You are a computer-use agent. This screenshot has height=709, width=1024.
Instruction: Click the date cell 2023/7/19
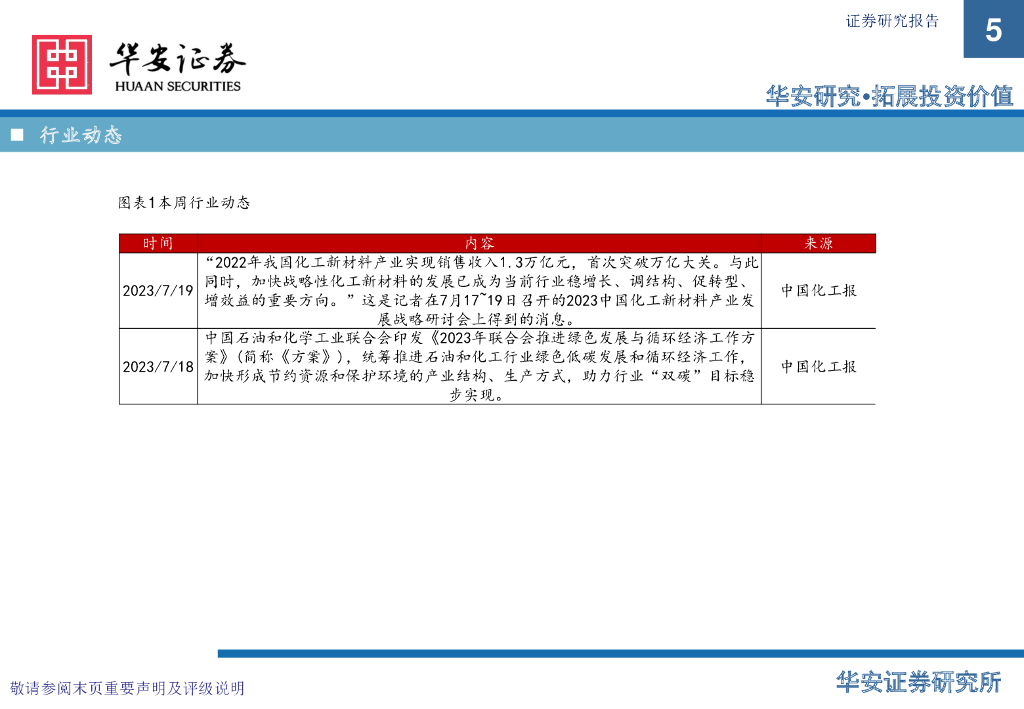coord(158,291)
